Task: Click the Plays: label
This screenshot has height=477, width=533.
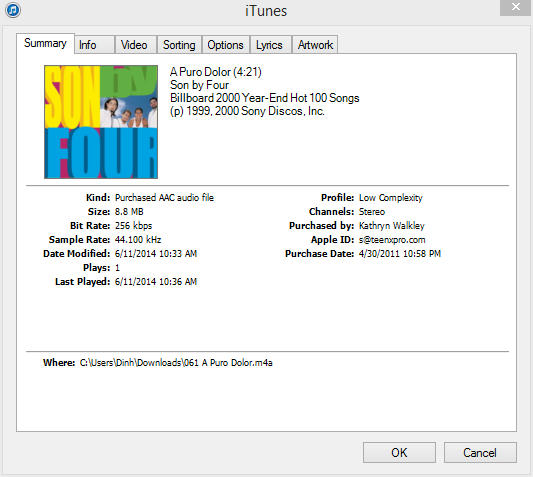Action: (x=97, y=268)
